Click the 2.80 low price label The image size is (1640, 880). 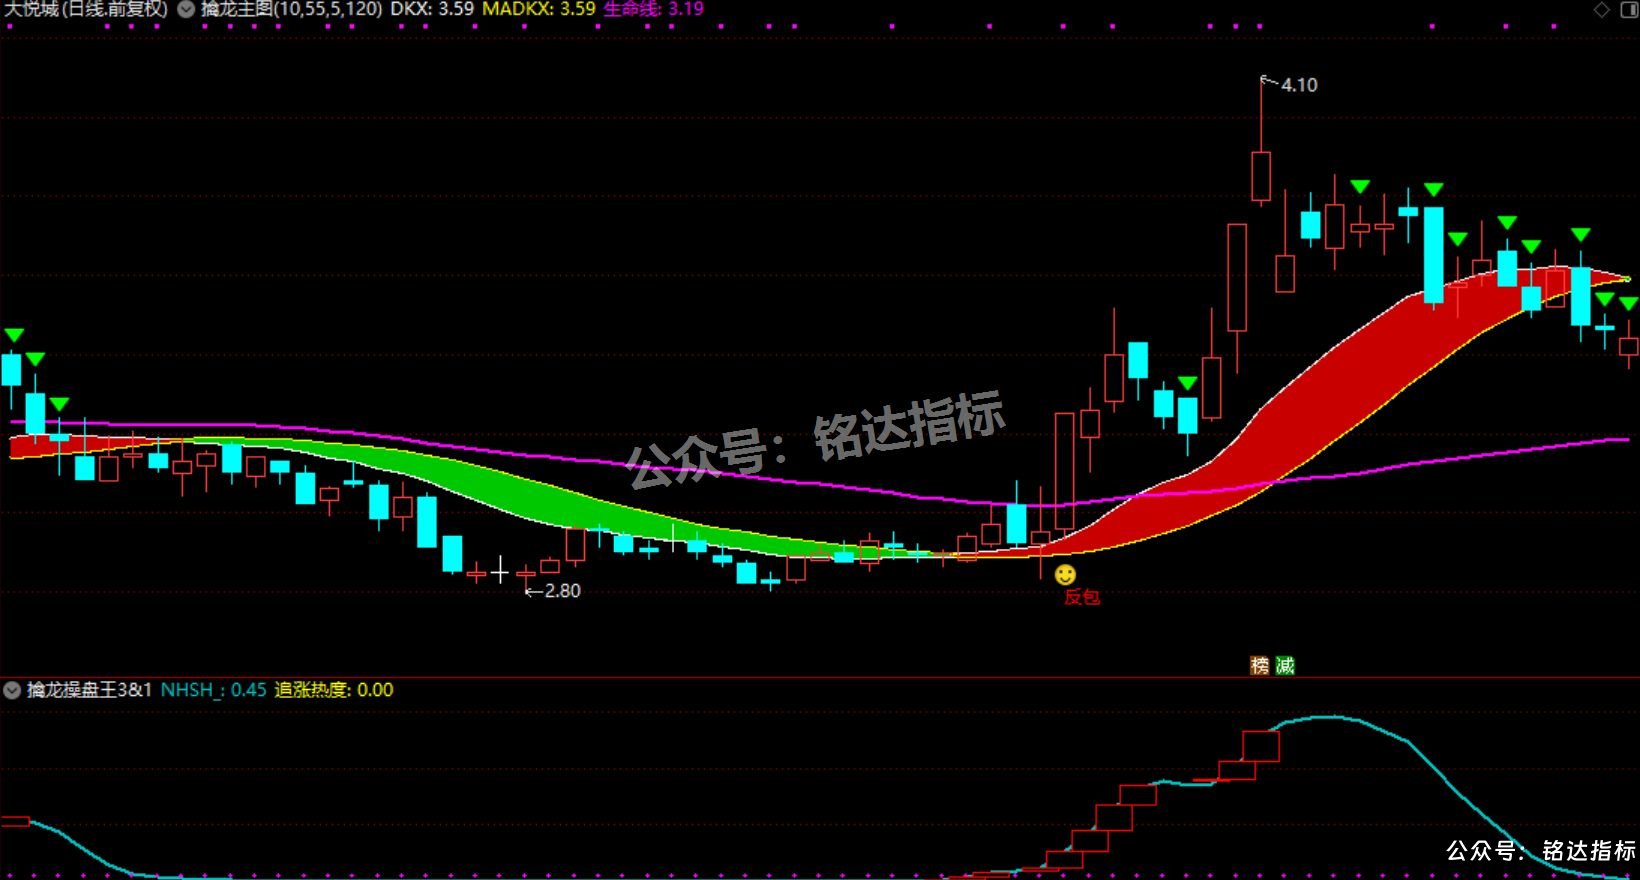tap(562, 591)
